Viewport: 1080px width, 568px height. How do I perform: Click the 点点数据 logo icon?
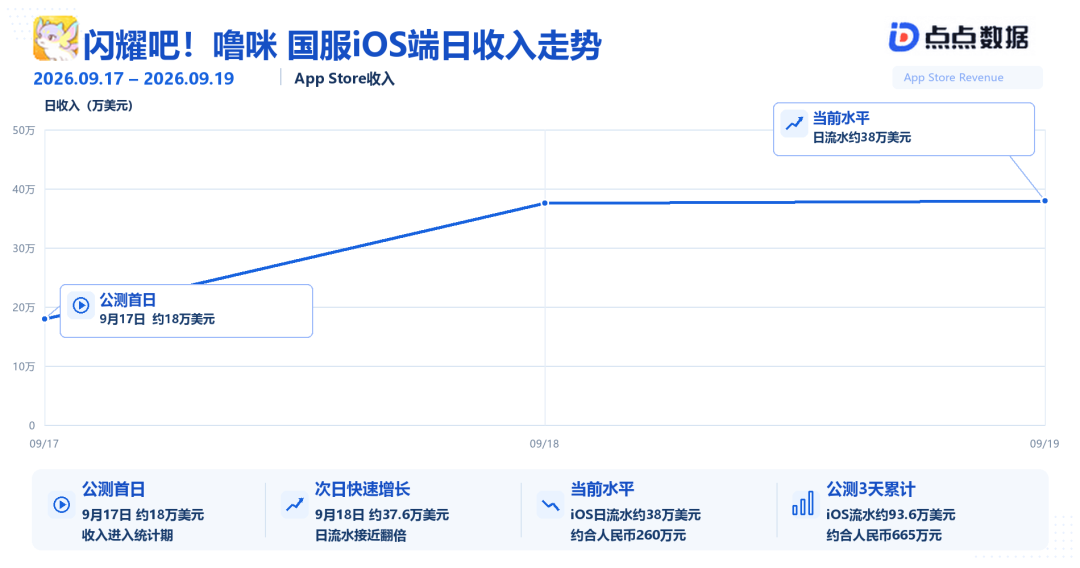[903, 37]
